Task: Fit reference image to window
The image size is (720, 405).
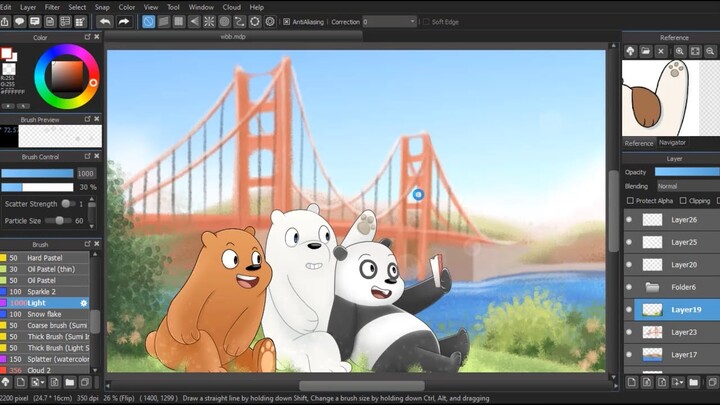Action: [695, 51]
